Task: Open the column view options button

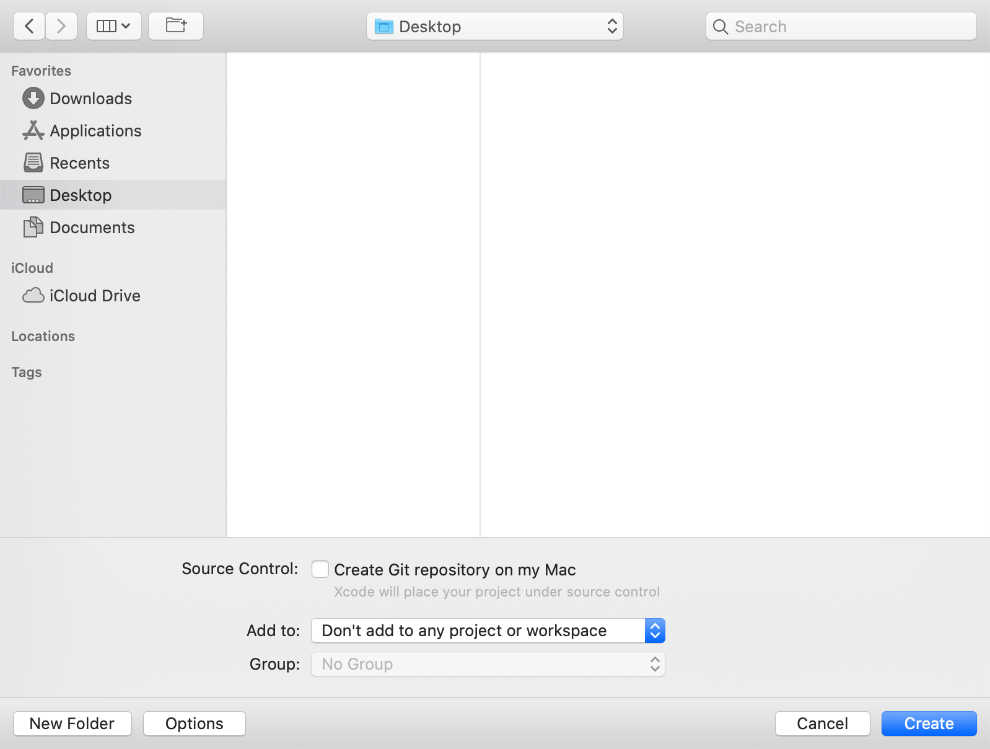Action: click(x=114, y=26)
